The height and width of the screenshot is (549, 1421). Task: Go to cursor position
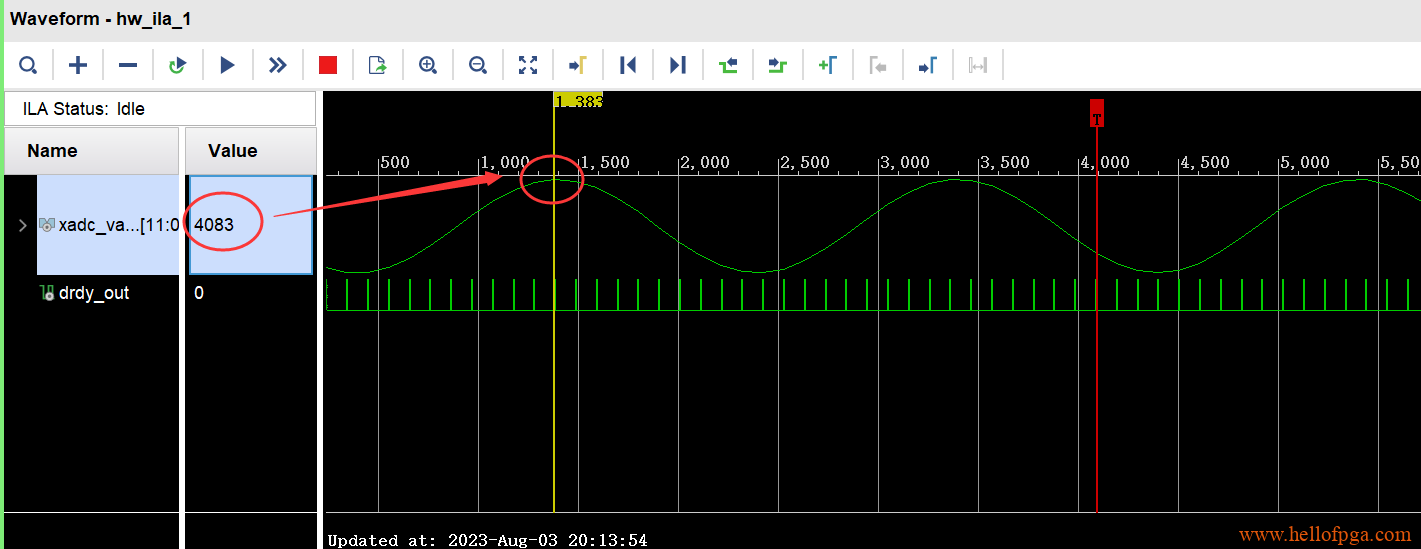(578, 66)
